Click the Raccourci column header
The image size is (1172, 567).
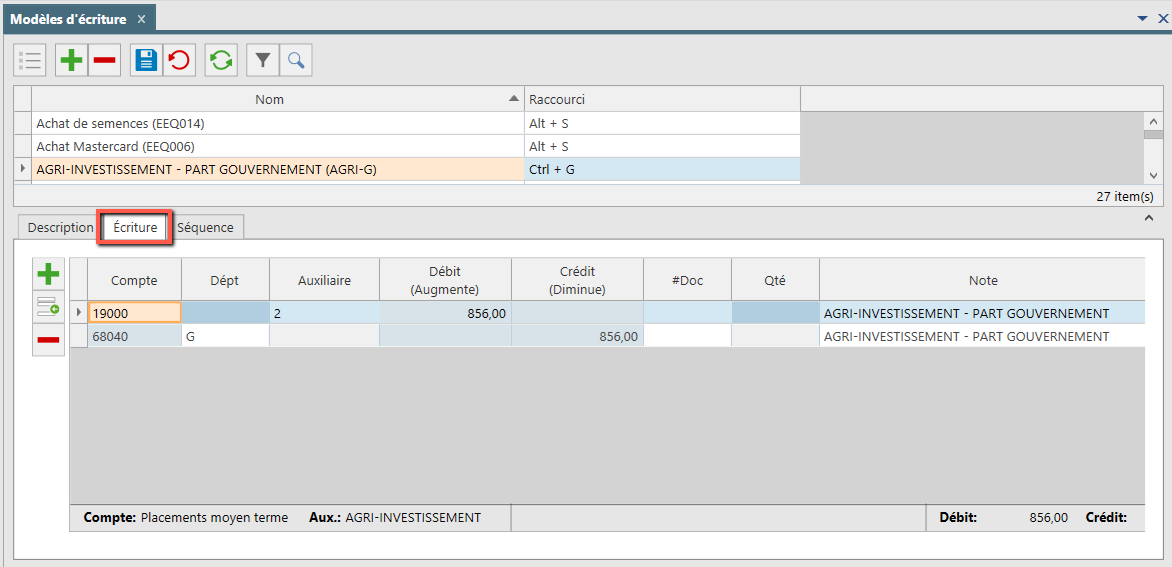pos(662,99)
